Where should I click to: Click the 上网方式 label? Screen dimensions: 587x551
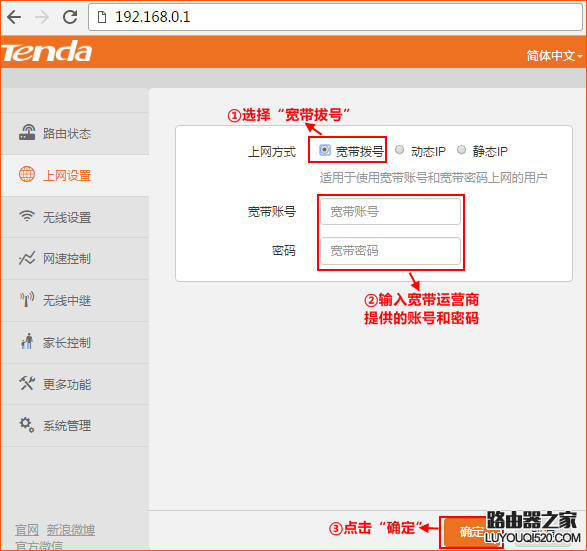tap(272, 152)
